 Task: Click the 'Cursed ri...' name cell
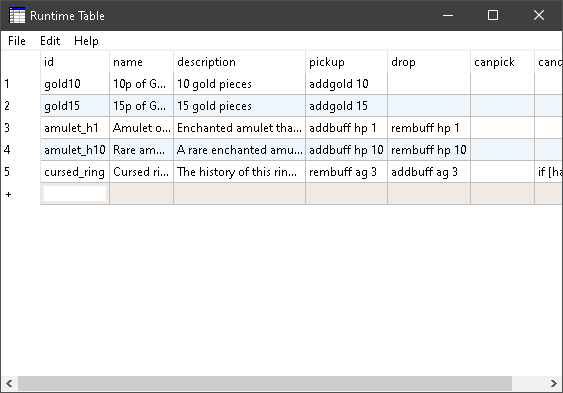pyautogui.click(x=141, y=172)
